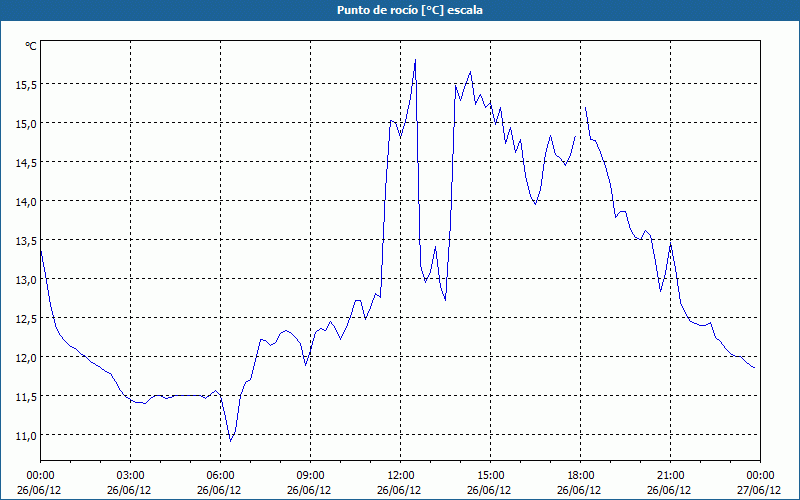Image resolution: width=800 pixels, height=500 pixels.
Task: Pick the 13,5 axis label
Action: point(26,241)
